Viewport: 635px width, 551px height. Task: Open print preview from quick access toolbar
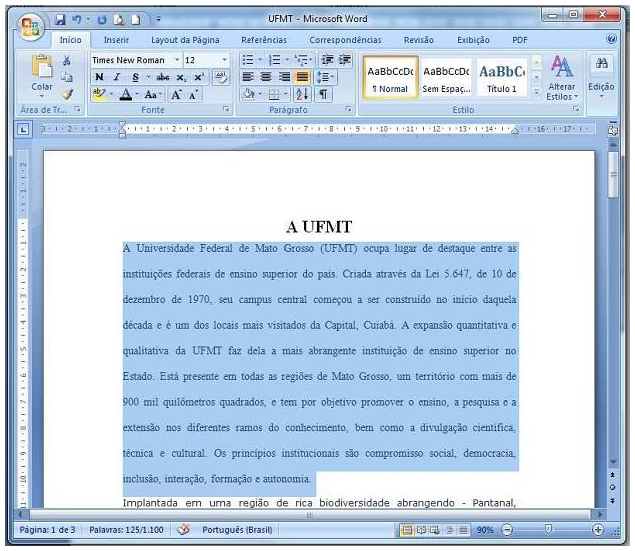coord(119,19)
